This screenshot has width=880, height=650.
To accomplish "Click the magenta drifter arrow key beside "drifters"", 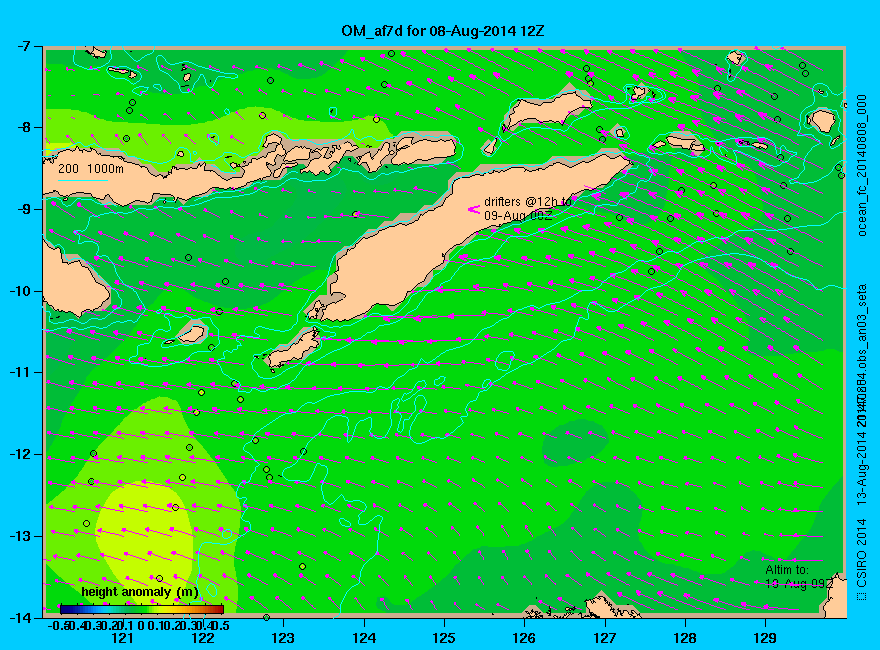I will click(474, 209).
